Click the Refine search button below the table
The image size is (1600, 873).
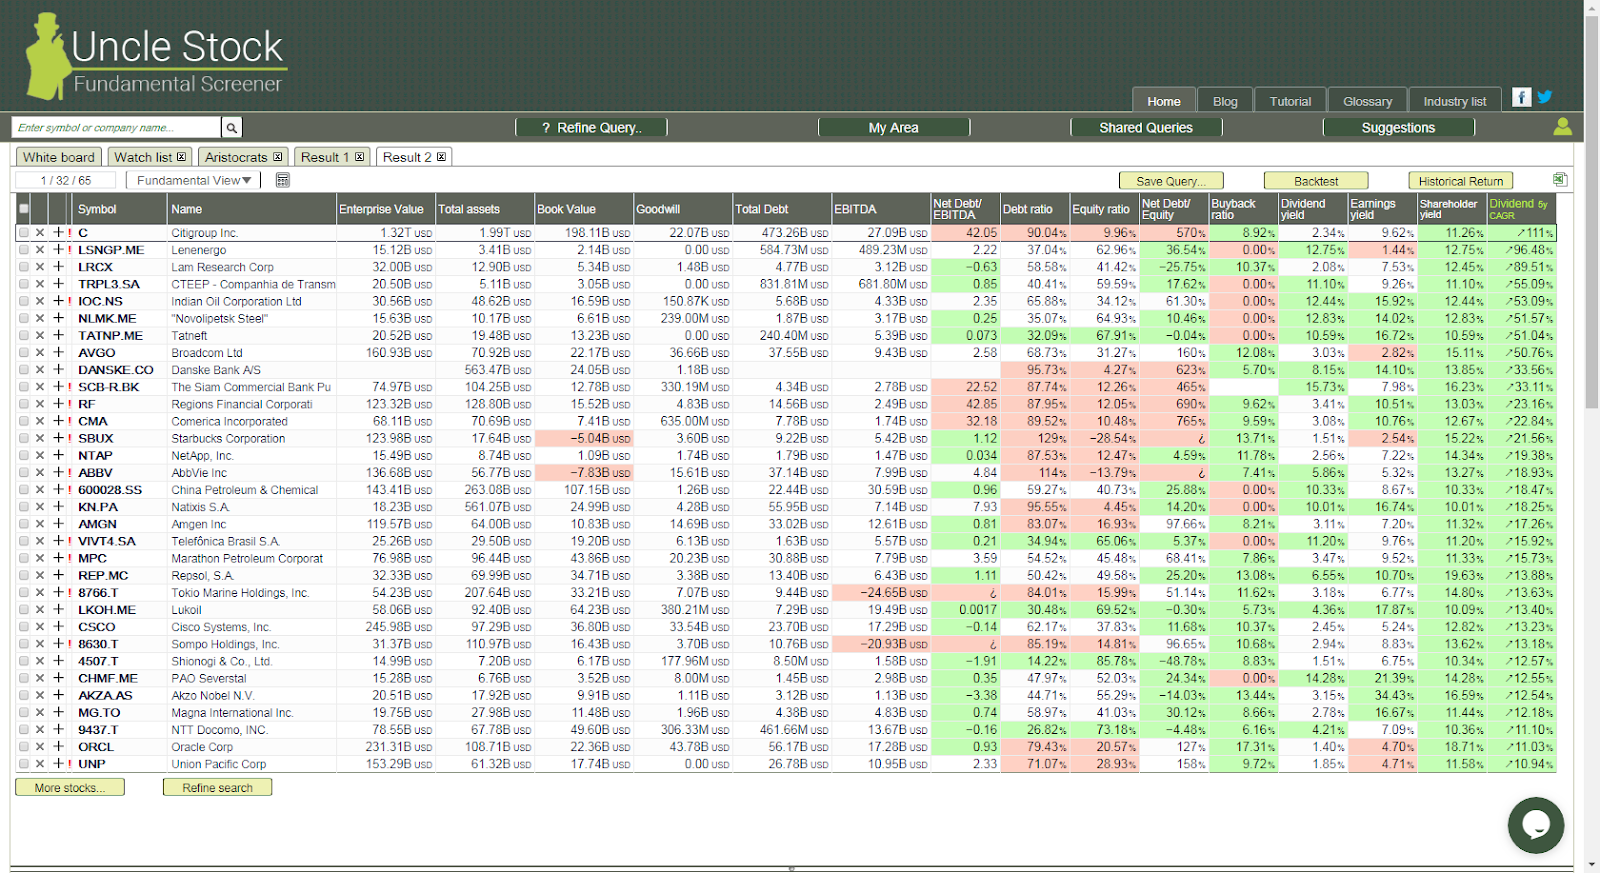click(x=217, y=788)
